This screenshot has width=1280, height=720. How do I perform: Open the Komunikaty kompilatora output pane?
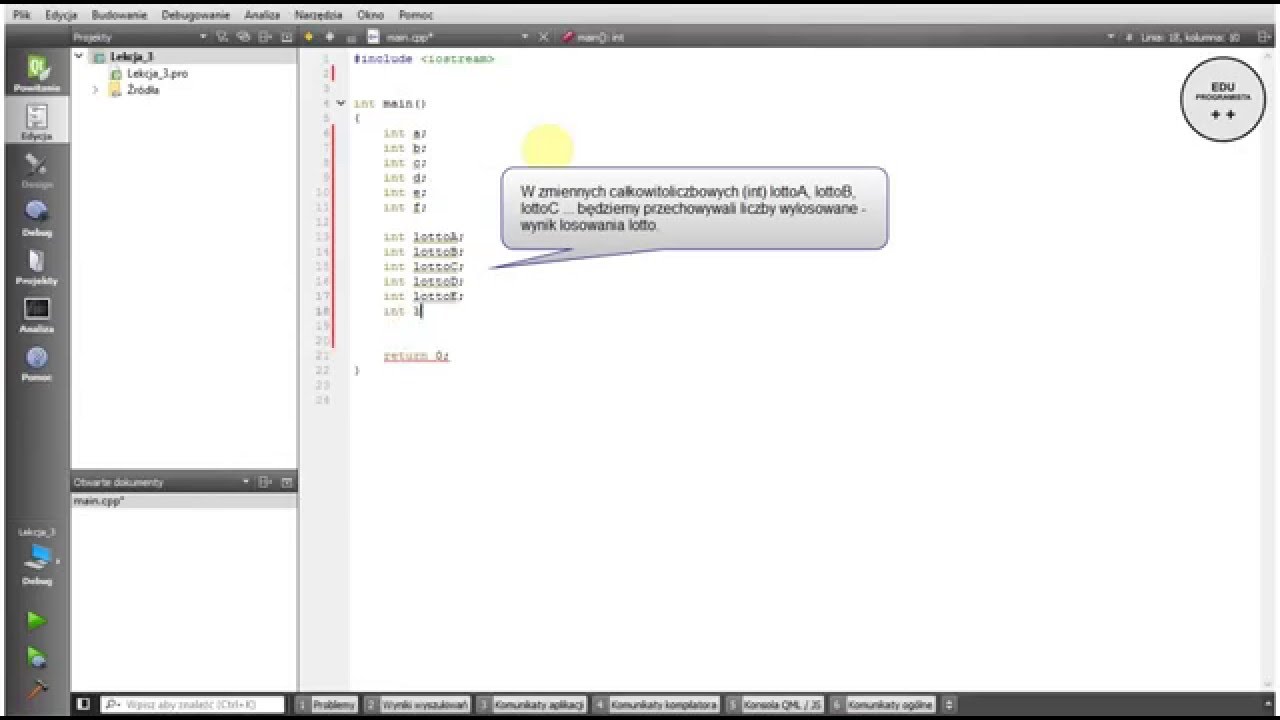656,704
